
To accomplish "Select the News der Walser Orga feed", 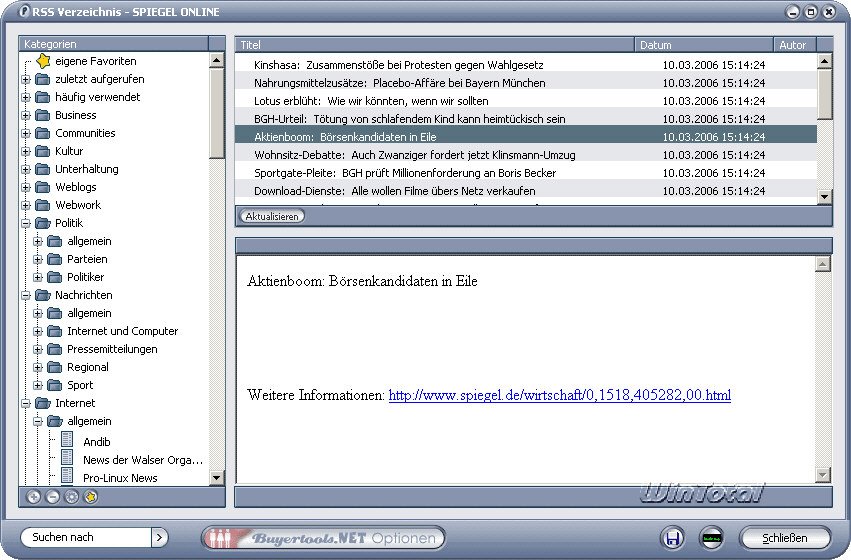I will point(143,460).
